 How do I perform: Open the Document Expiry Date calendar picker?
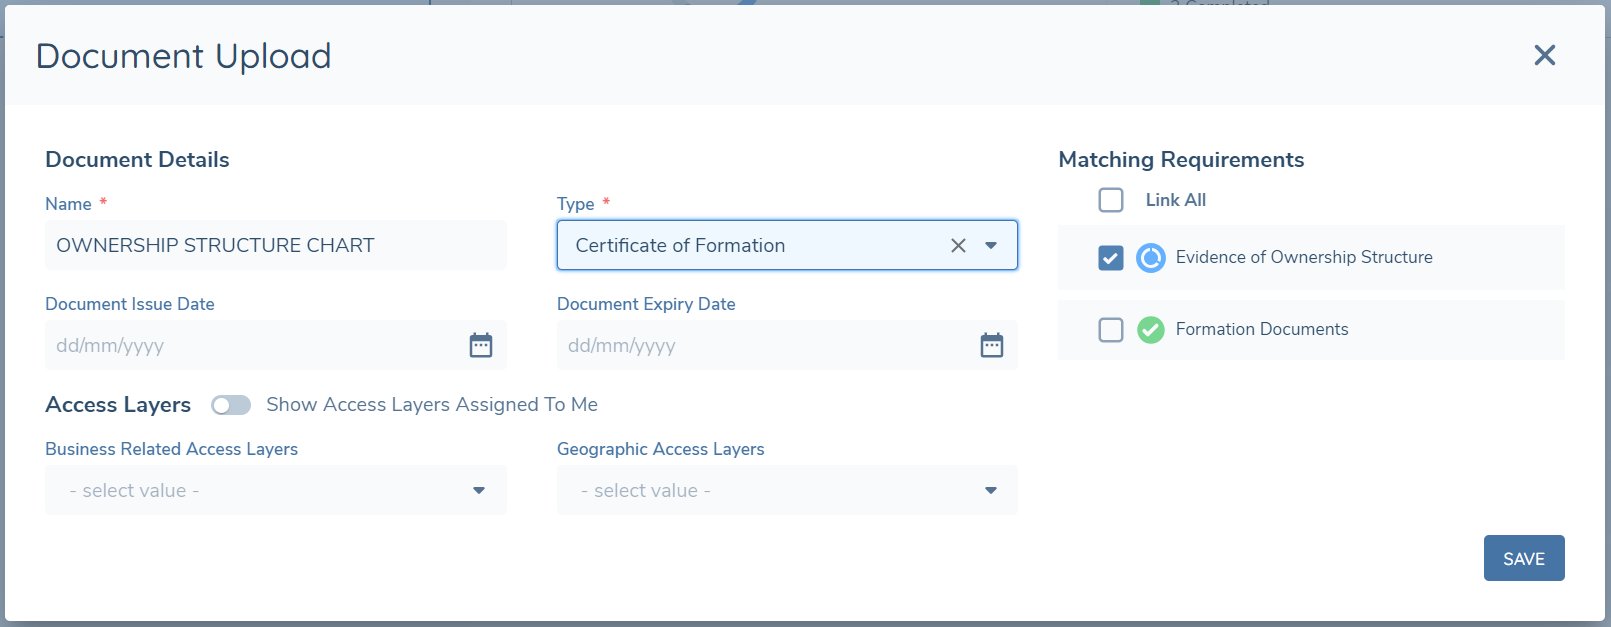click(x=991, y=345)
